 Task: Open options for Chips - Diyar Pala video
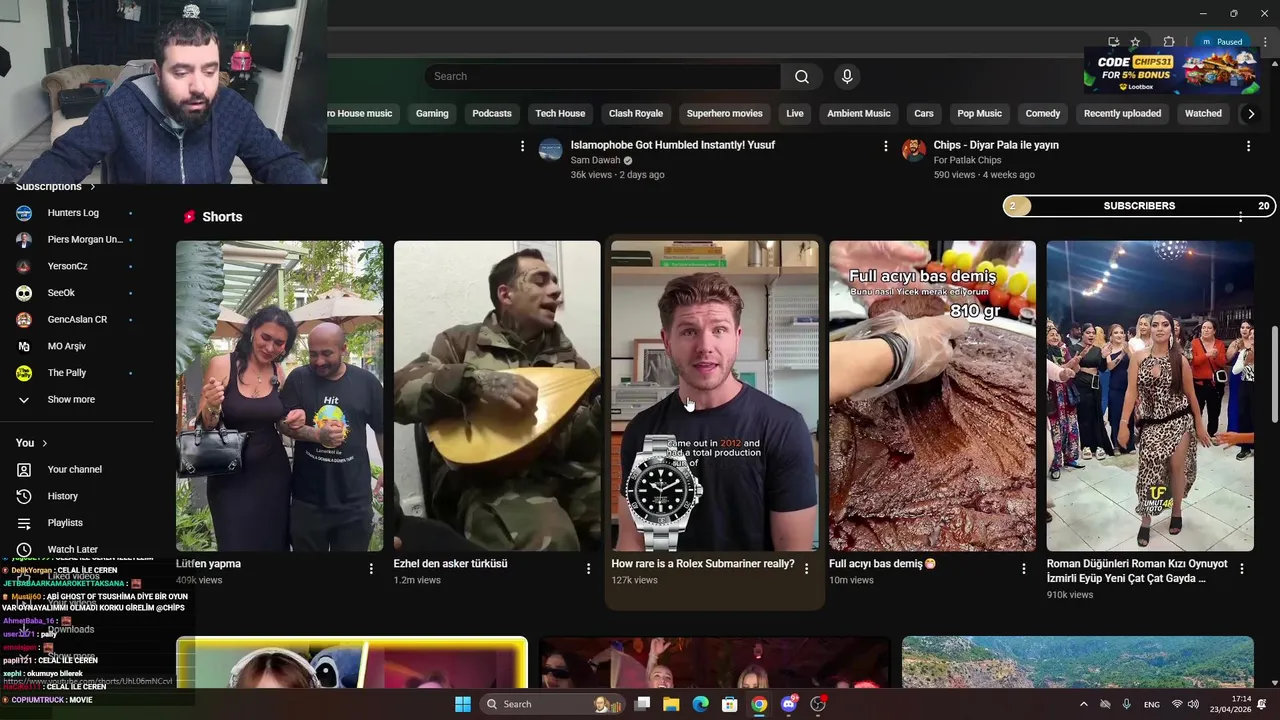tap(1248, 146)
